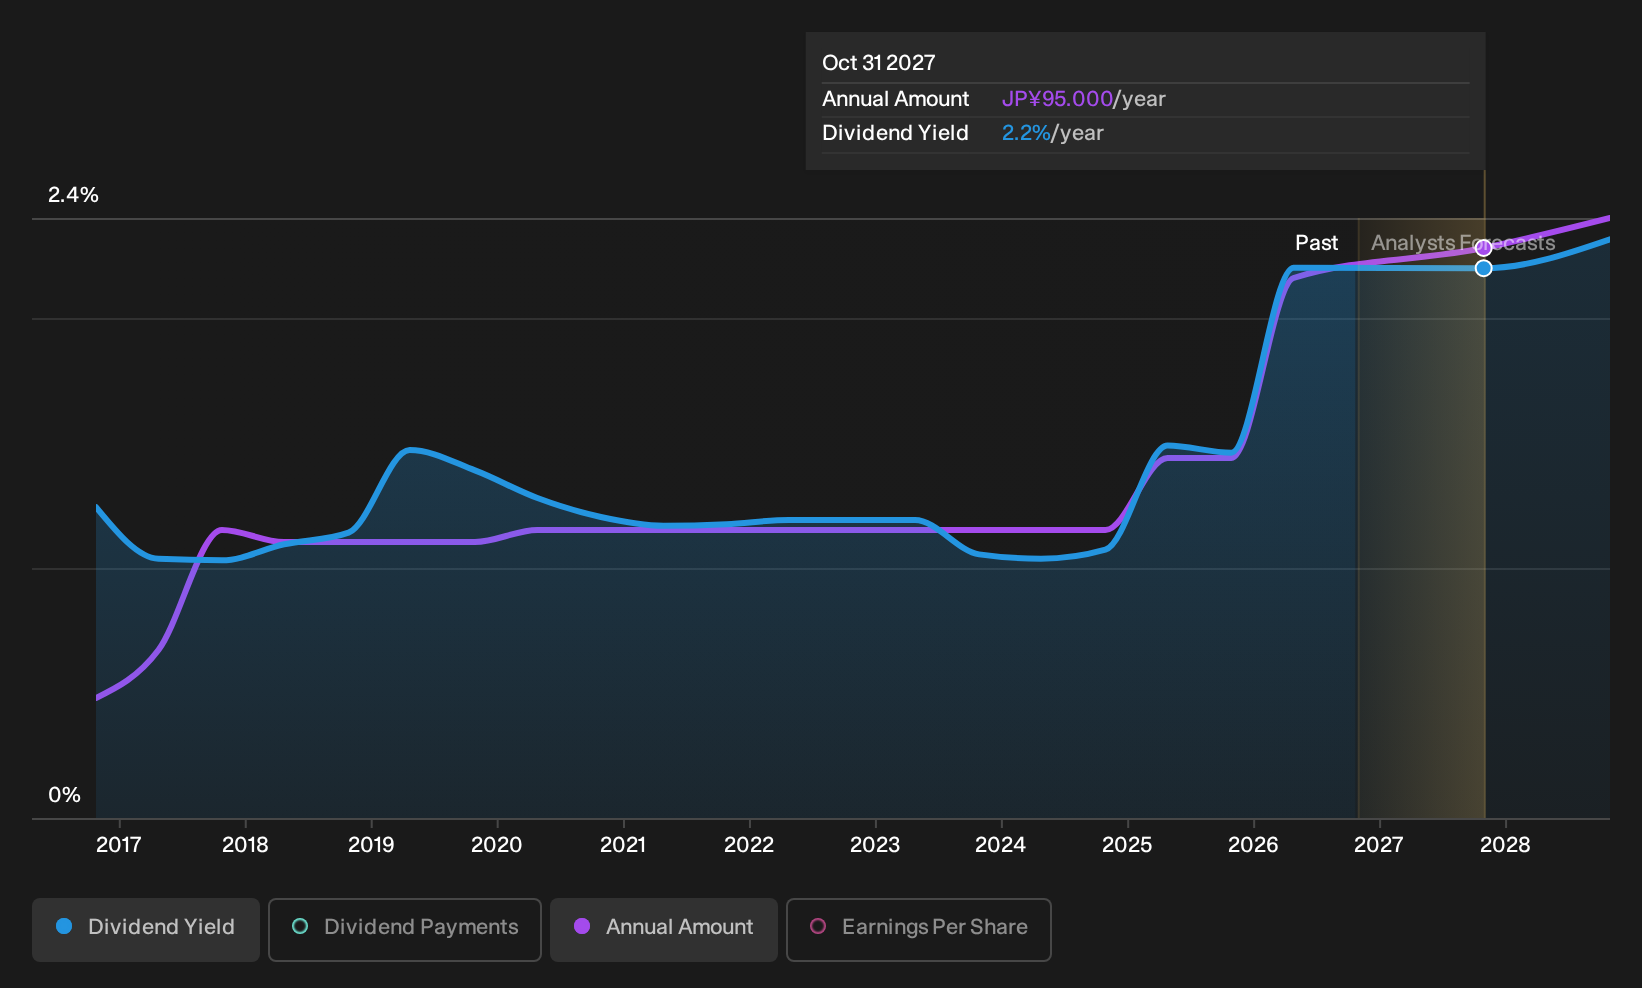Enable the Dividend Payments series
Screen dimensions: 1642x988
(x=405, y=929)
